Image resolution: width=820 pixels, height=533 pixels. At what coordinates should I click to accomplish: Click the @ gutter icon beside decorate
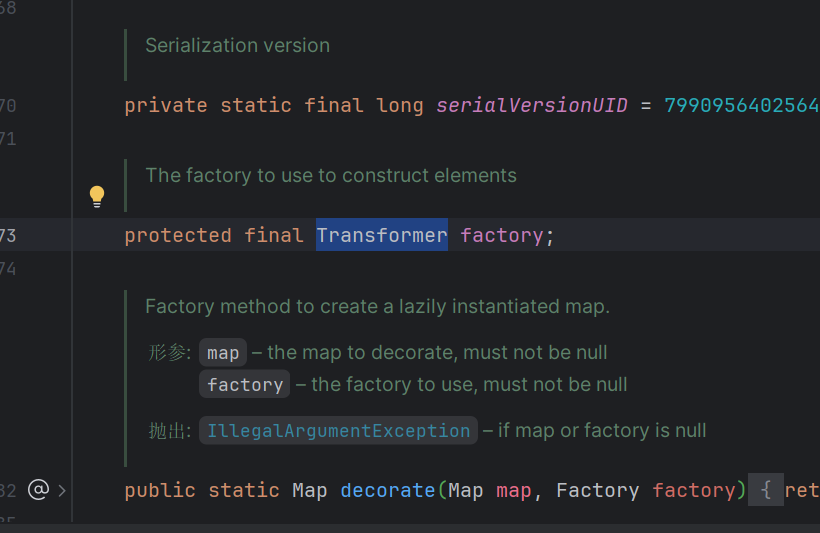pos(38,490)
